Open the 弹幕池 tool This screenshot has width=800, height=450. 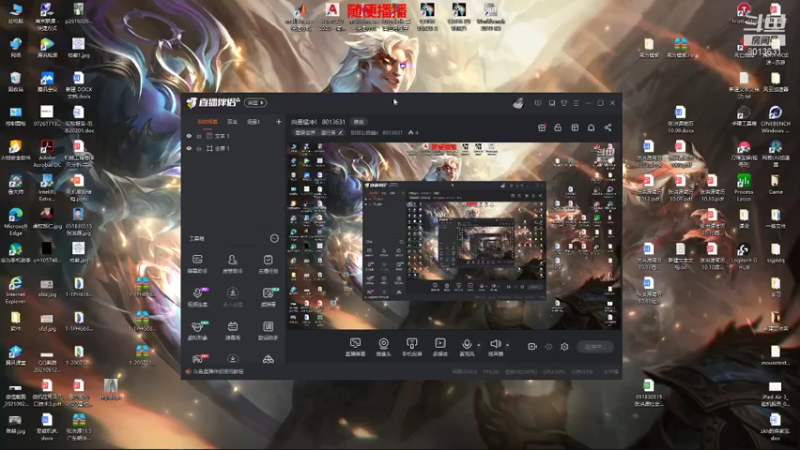(x=233, y=330)
